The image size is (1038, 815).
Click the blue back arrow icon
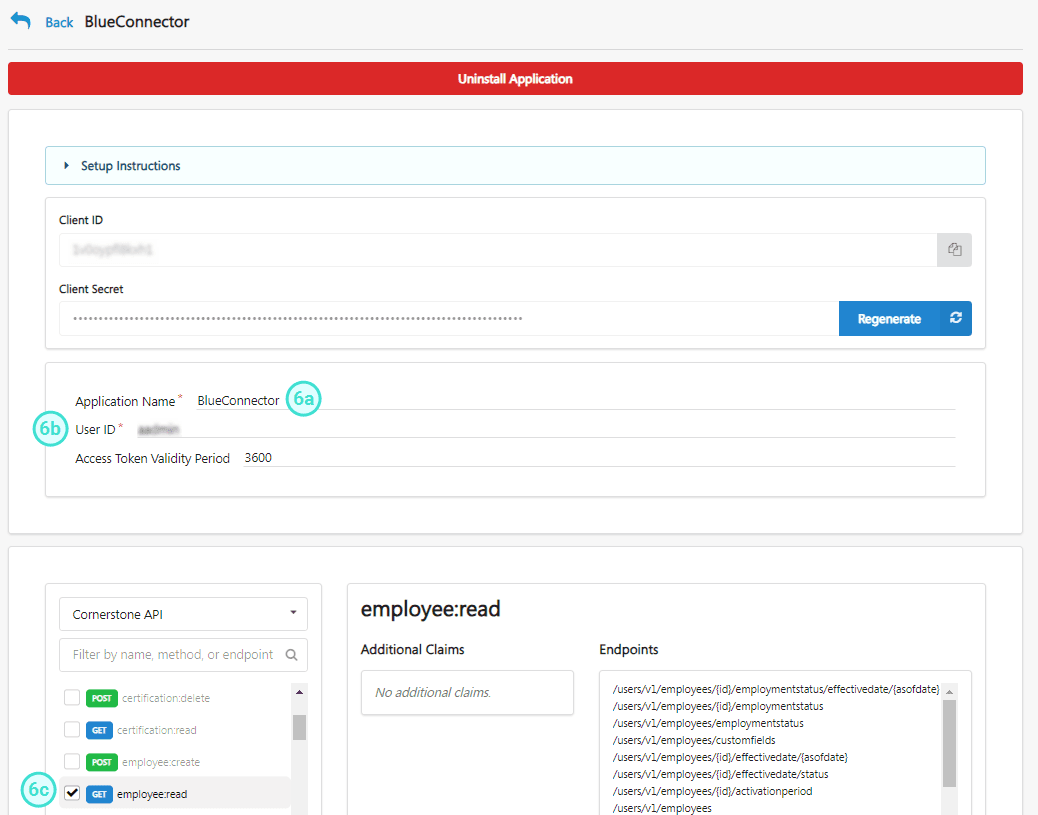coord(21,21)
